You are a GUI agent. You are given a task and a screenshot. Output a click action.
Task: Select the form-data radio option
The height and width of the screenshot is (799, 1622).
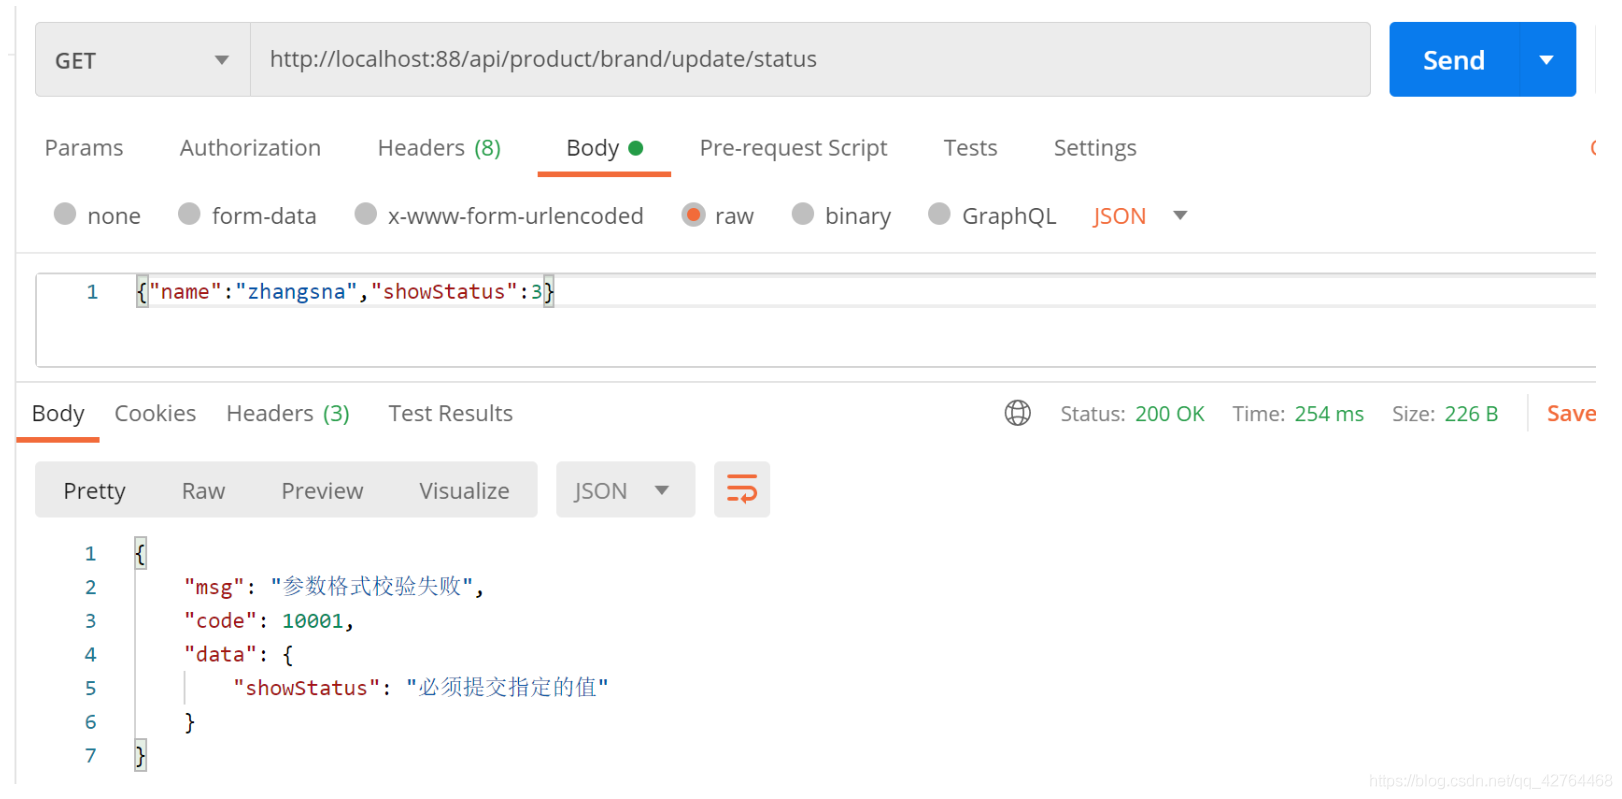pyautogui.click(x=189, y=214)
